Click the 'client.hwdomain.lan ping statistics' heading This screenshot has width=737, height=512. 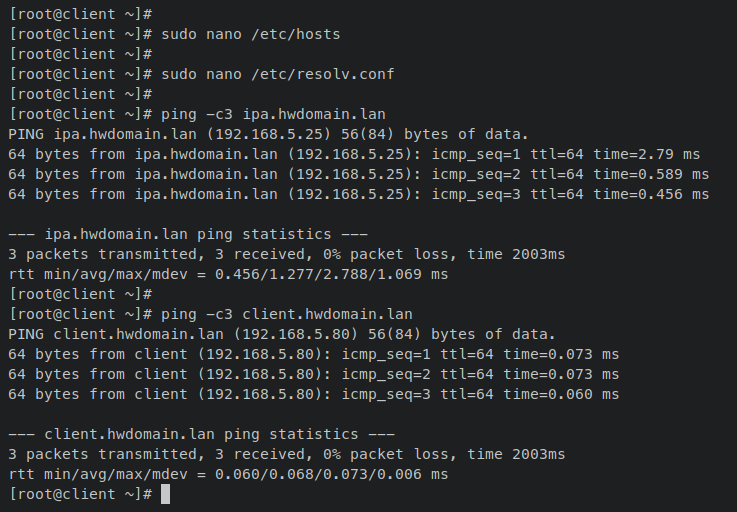202,434
